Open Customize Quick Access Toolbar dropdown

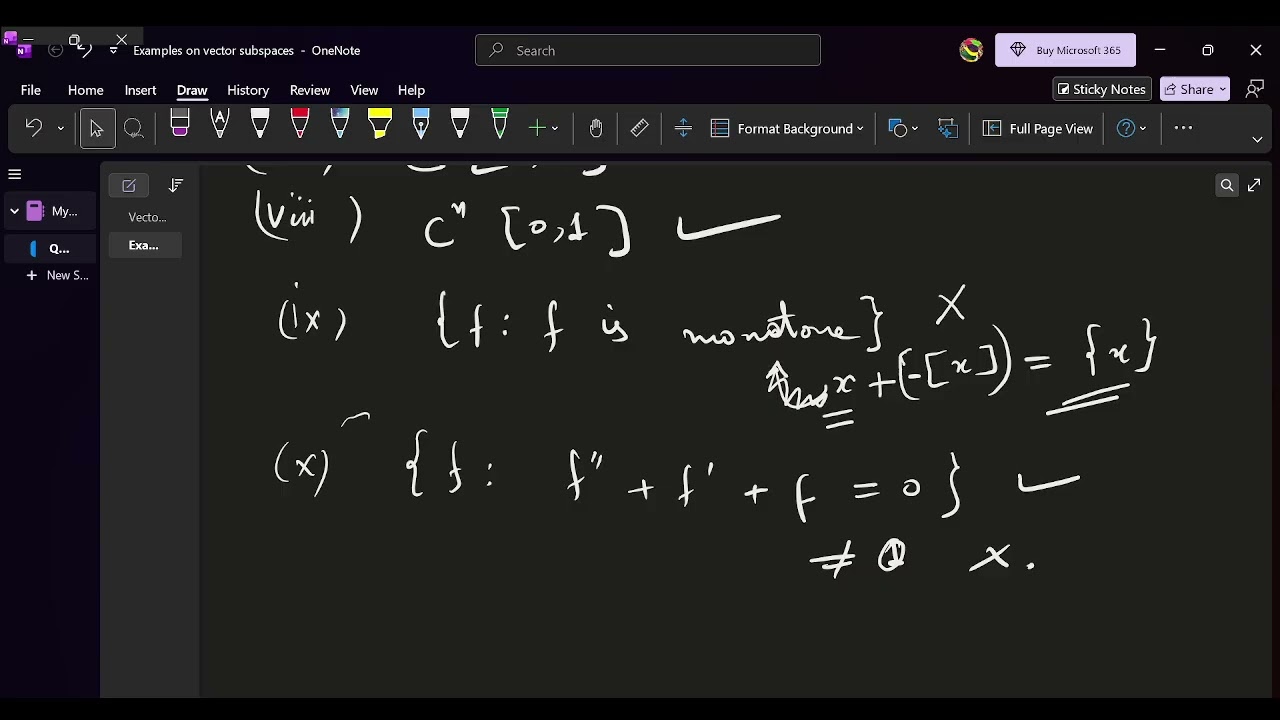(114, 50)
